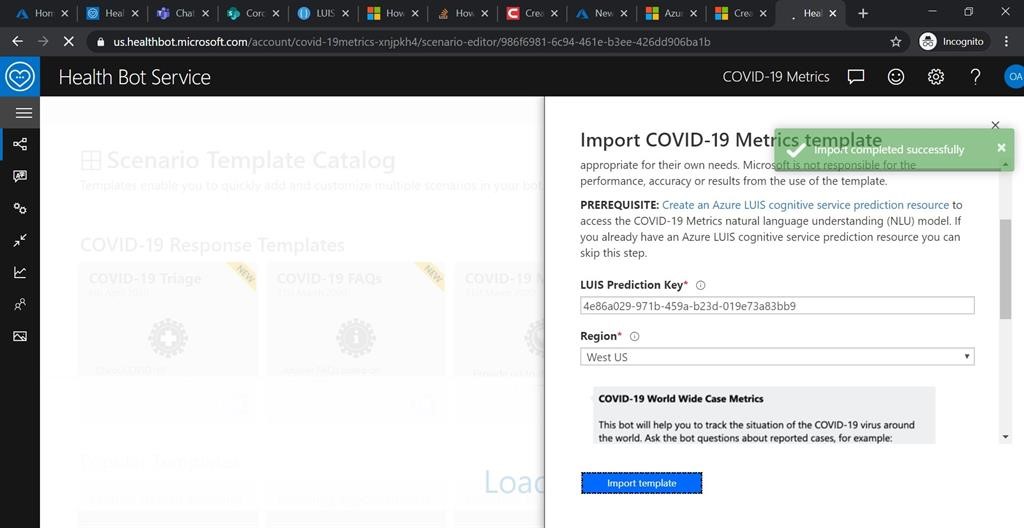Open settings gear in Health Bot header
The height and width of the screenshot is (528, 1024).
936,77
